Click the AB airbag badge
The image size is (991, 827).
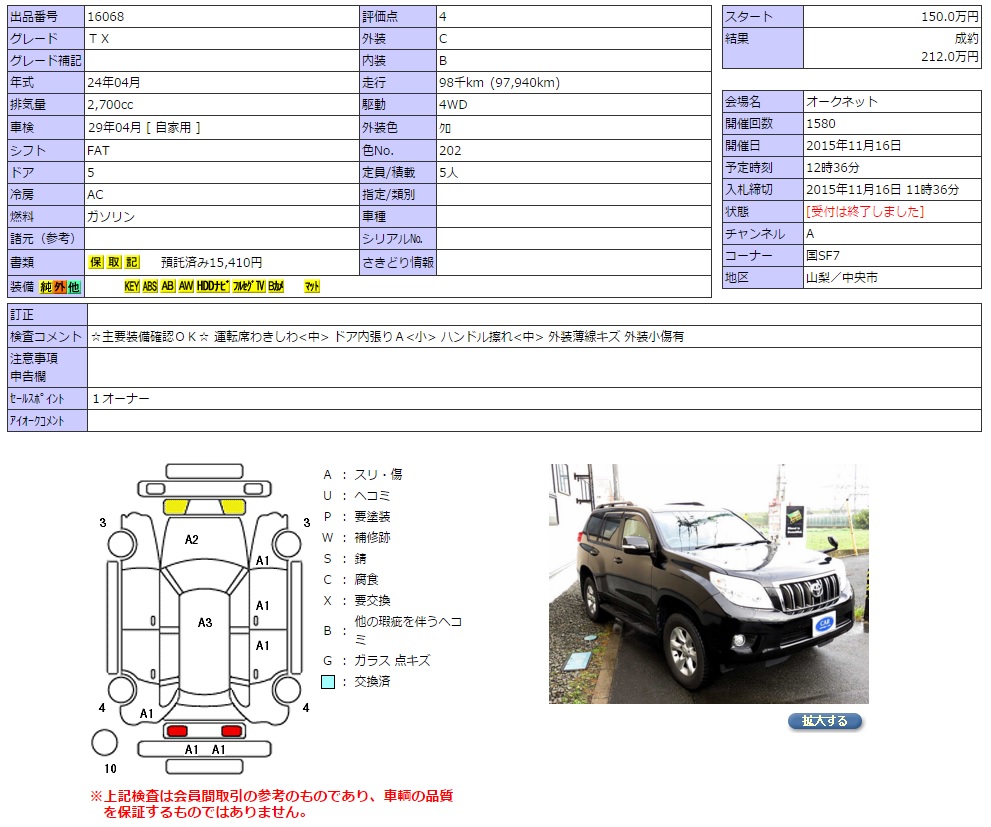pyautogui.click(x=168, y=287)
